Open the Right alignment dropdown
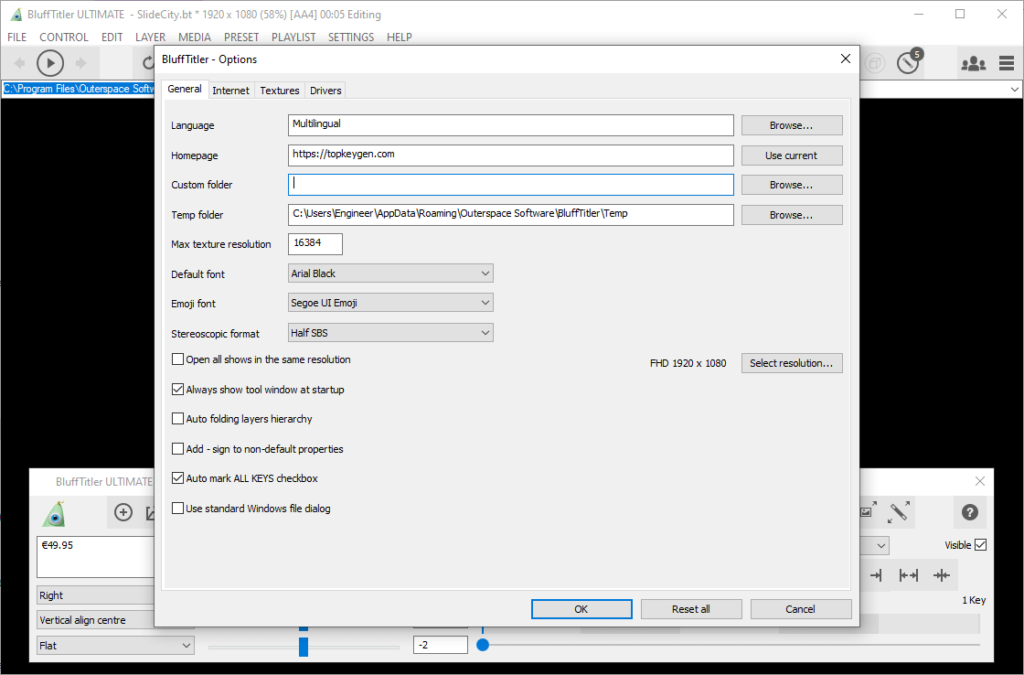The height and width of the screenshot is (675, 1024). tap(95, 595)
